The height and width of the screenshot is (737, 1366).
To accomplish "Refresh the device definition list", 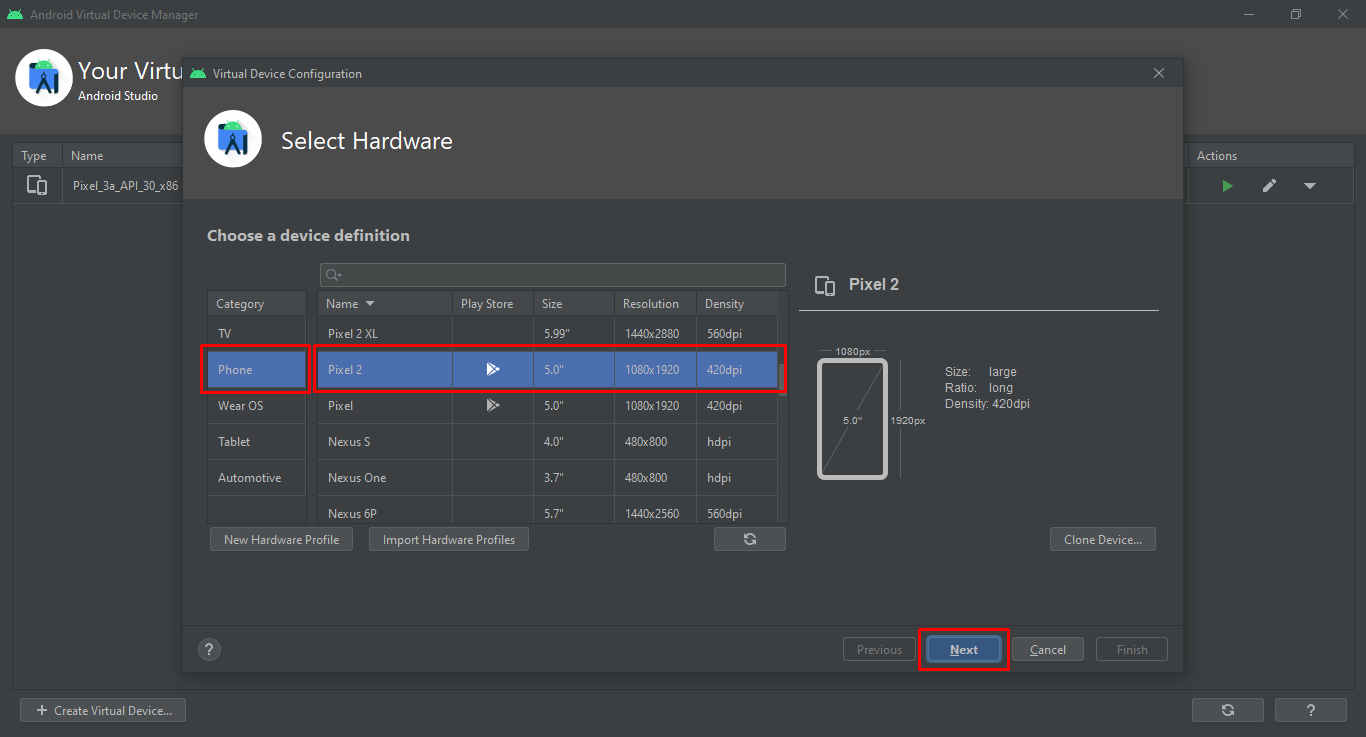I will click(750, 539).
